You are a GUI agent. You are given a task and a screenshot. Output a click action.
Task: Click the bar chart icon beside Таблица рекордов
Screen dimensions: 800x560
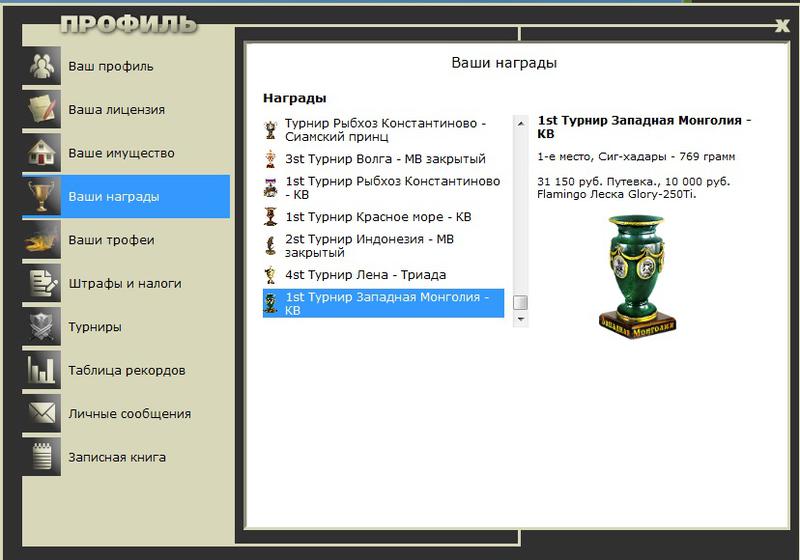pyautogui.click(x=41, y=370)
